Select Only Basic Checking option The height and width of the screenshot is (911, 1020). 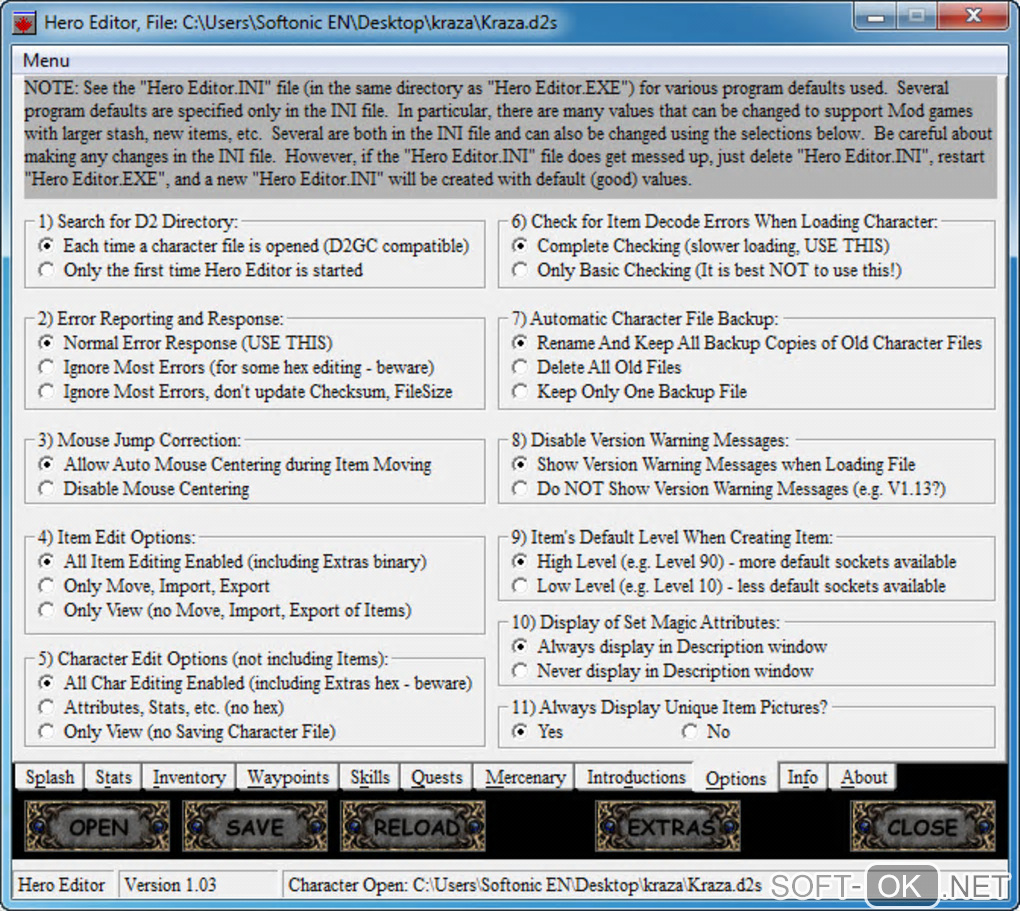[707, 270]
